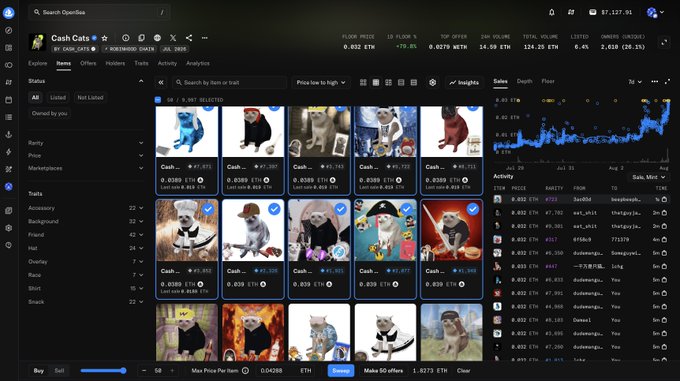This screenshot has height=381, width=680.
Task: Filter status to Owned by you
Action: [49, 113]
